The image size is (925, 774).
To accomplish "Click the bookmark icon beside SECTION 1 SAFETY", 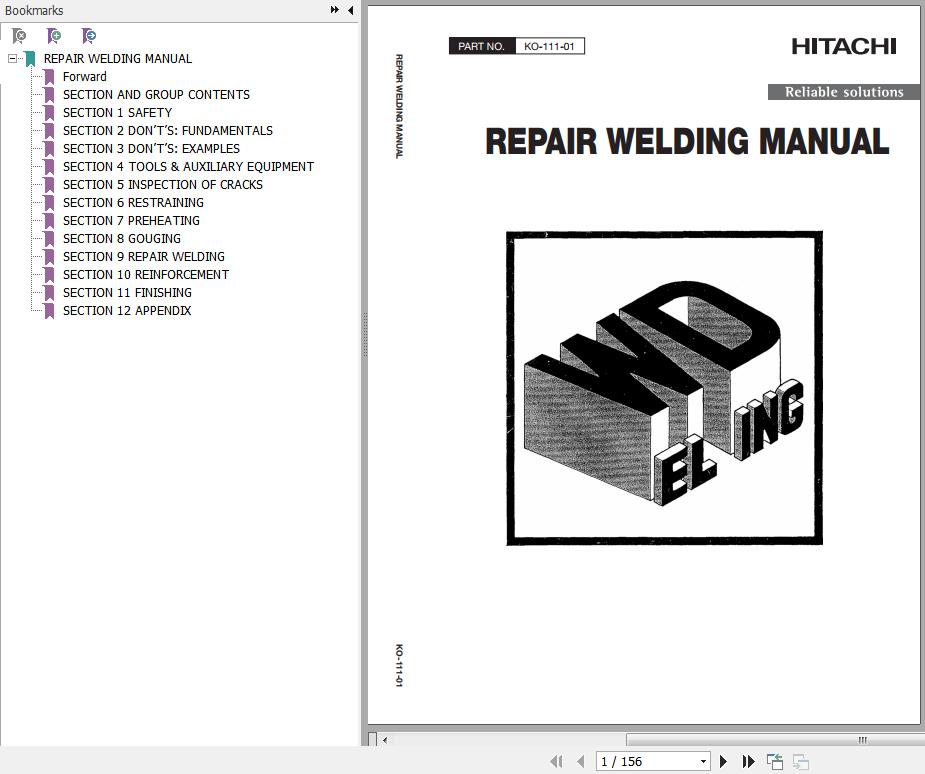I will [50, 113].
